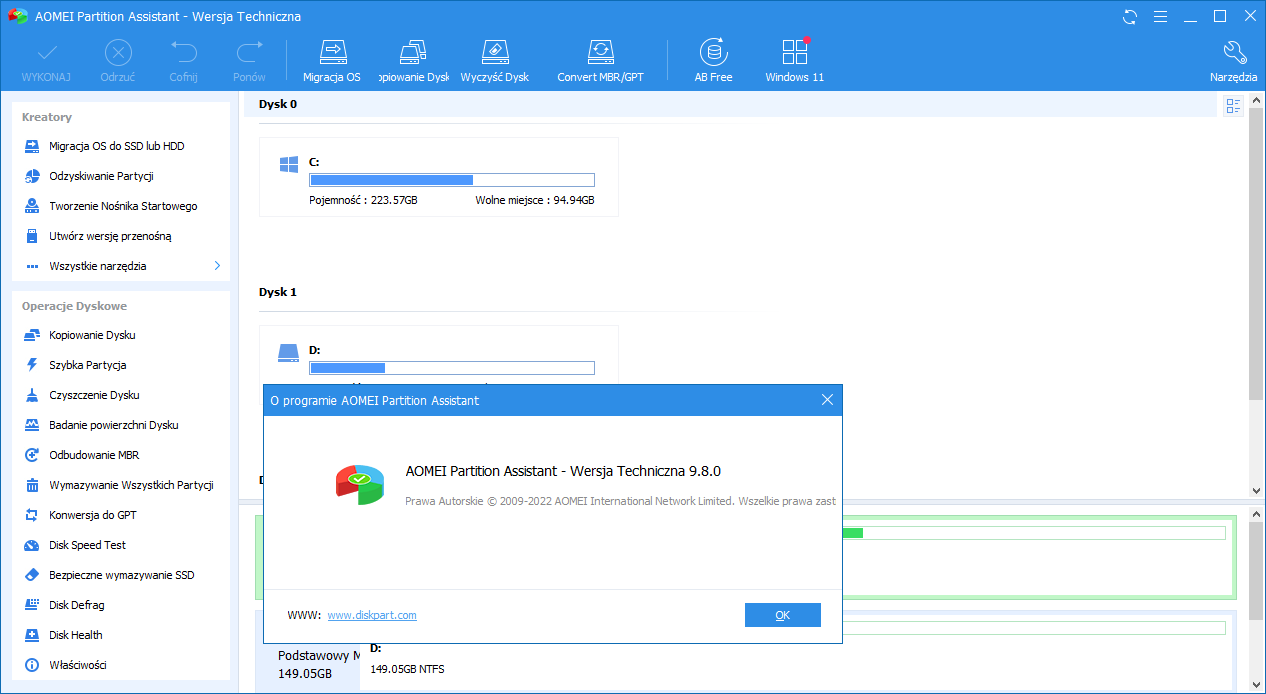
Task: Close the O programie dialog
Action: [827, 400]
